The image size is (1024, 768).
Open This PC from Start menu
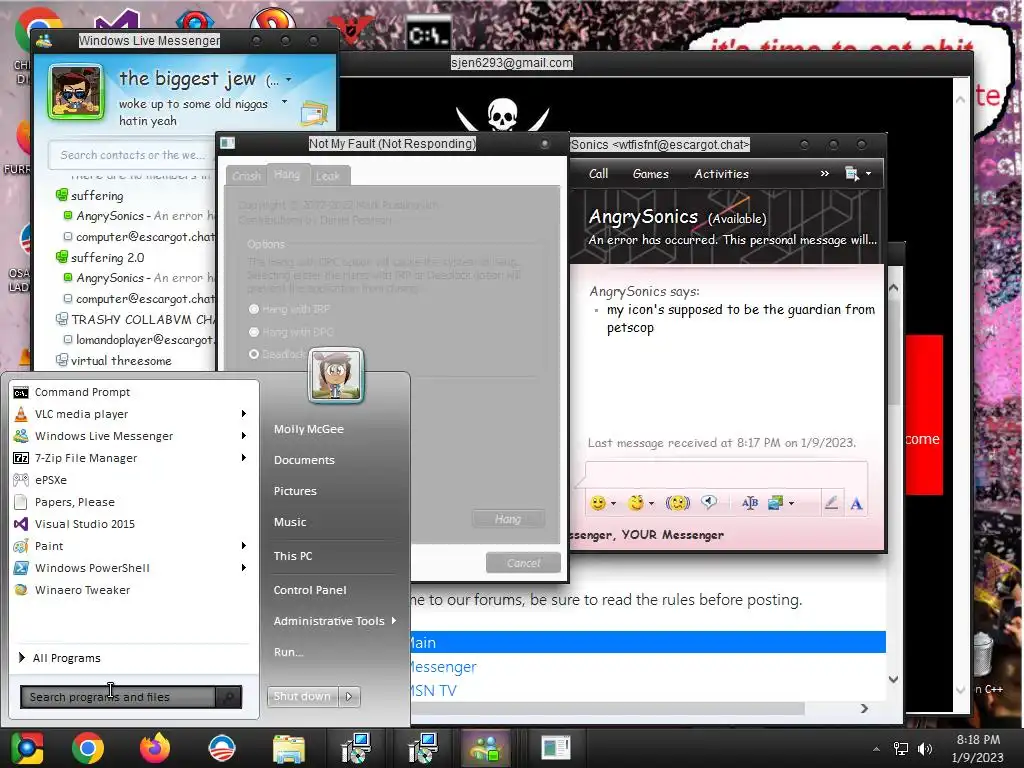click(x=293, y=556)
